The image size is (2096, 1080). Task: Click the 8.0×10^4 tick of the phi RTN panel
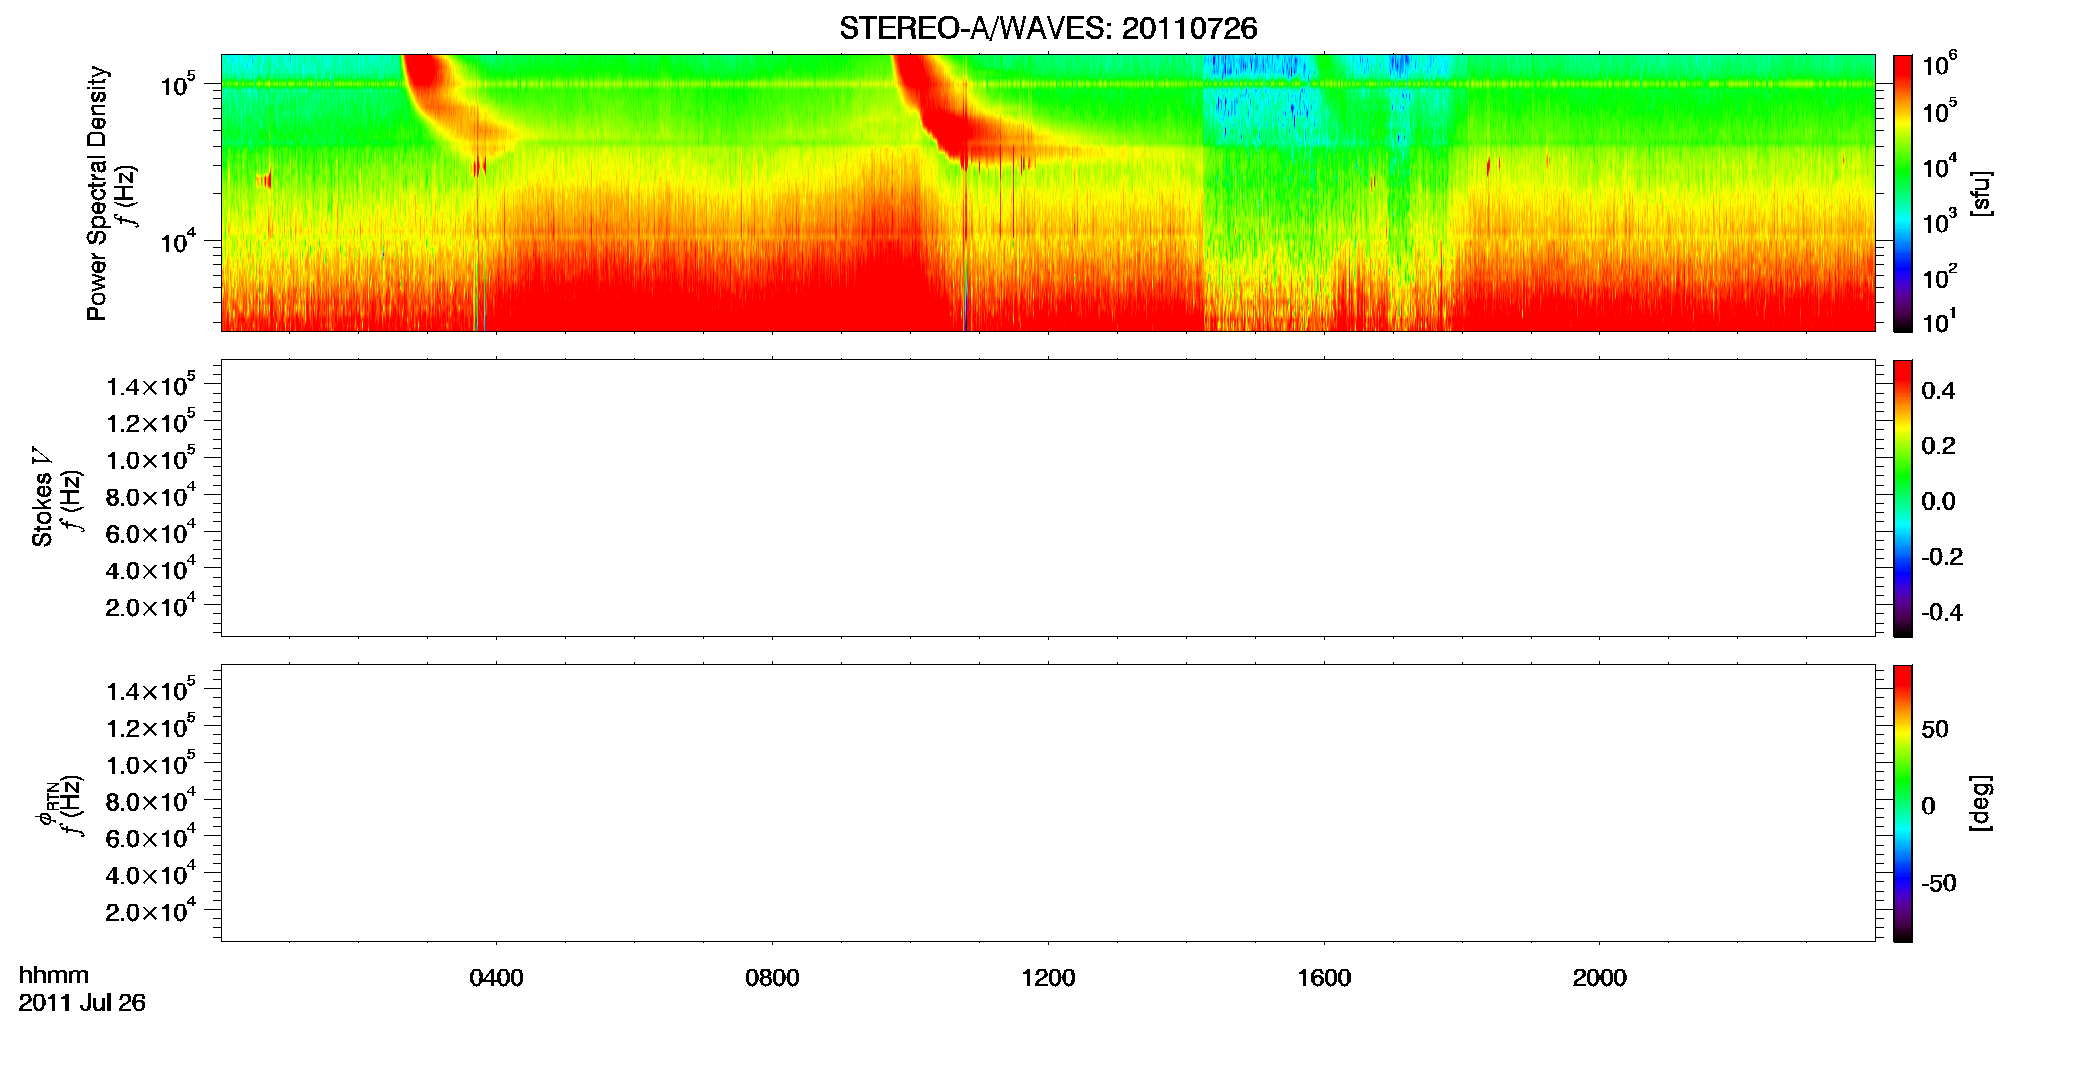150,801
